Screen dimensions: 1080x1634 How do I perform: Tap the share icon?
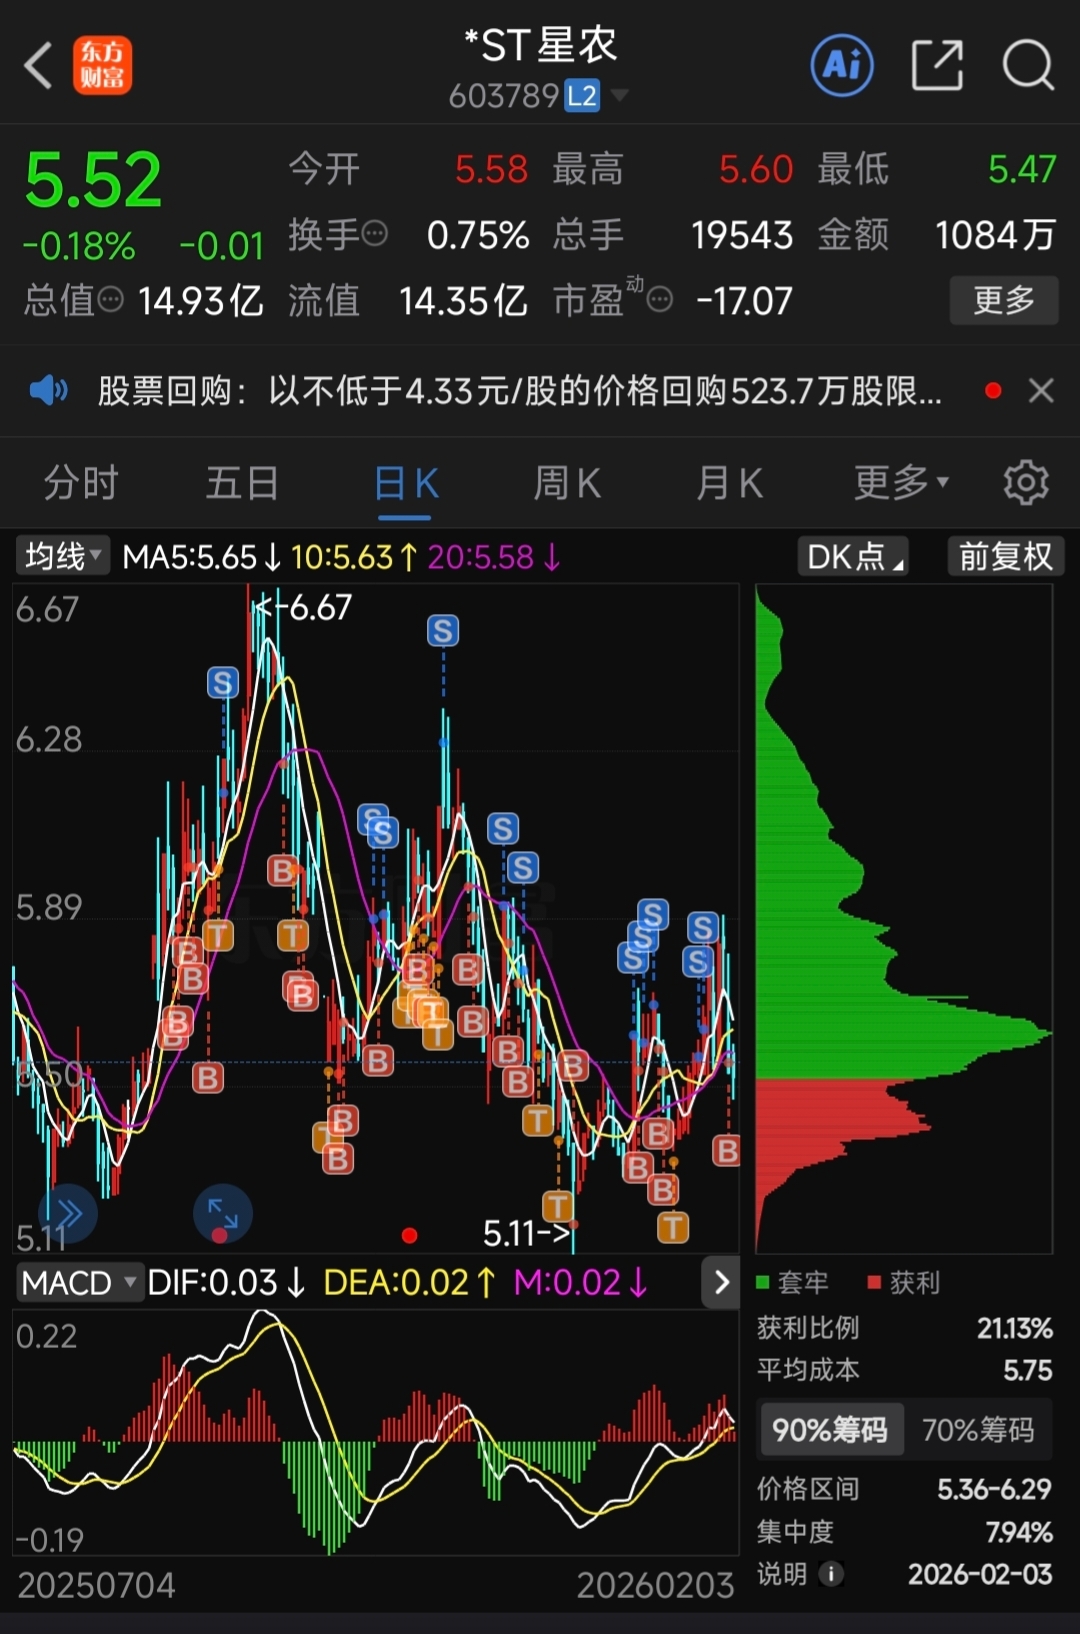[x=937, y=66]
